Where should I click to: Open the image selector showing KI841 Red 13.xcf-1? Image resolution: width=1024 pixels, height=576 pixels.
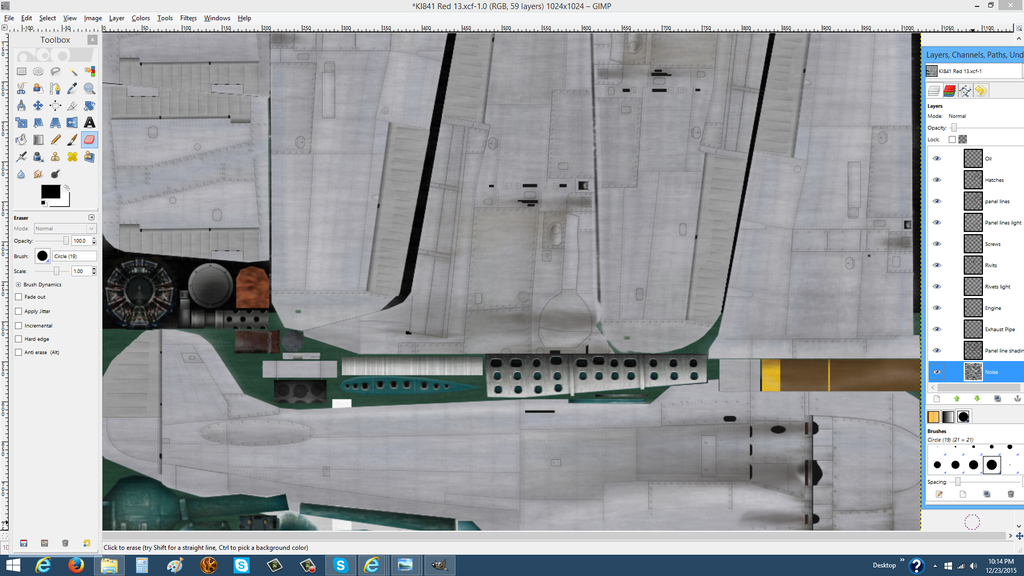974,71
